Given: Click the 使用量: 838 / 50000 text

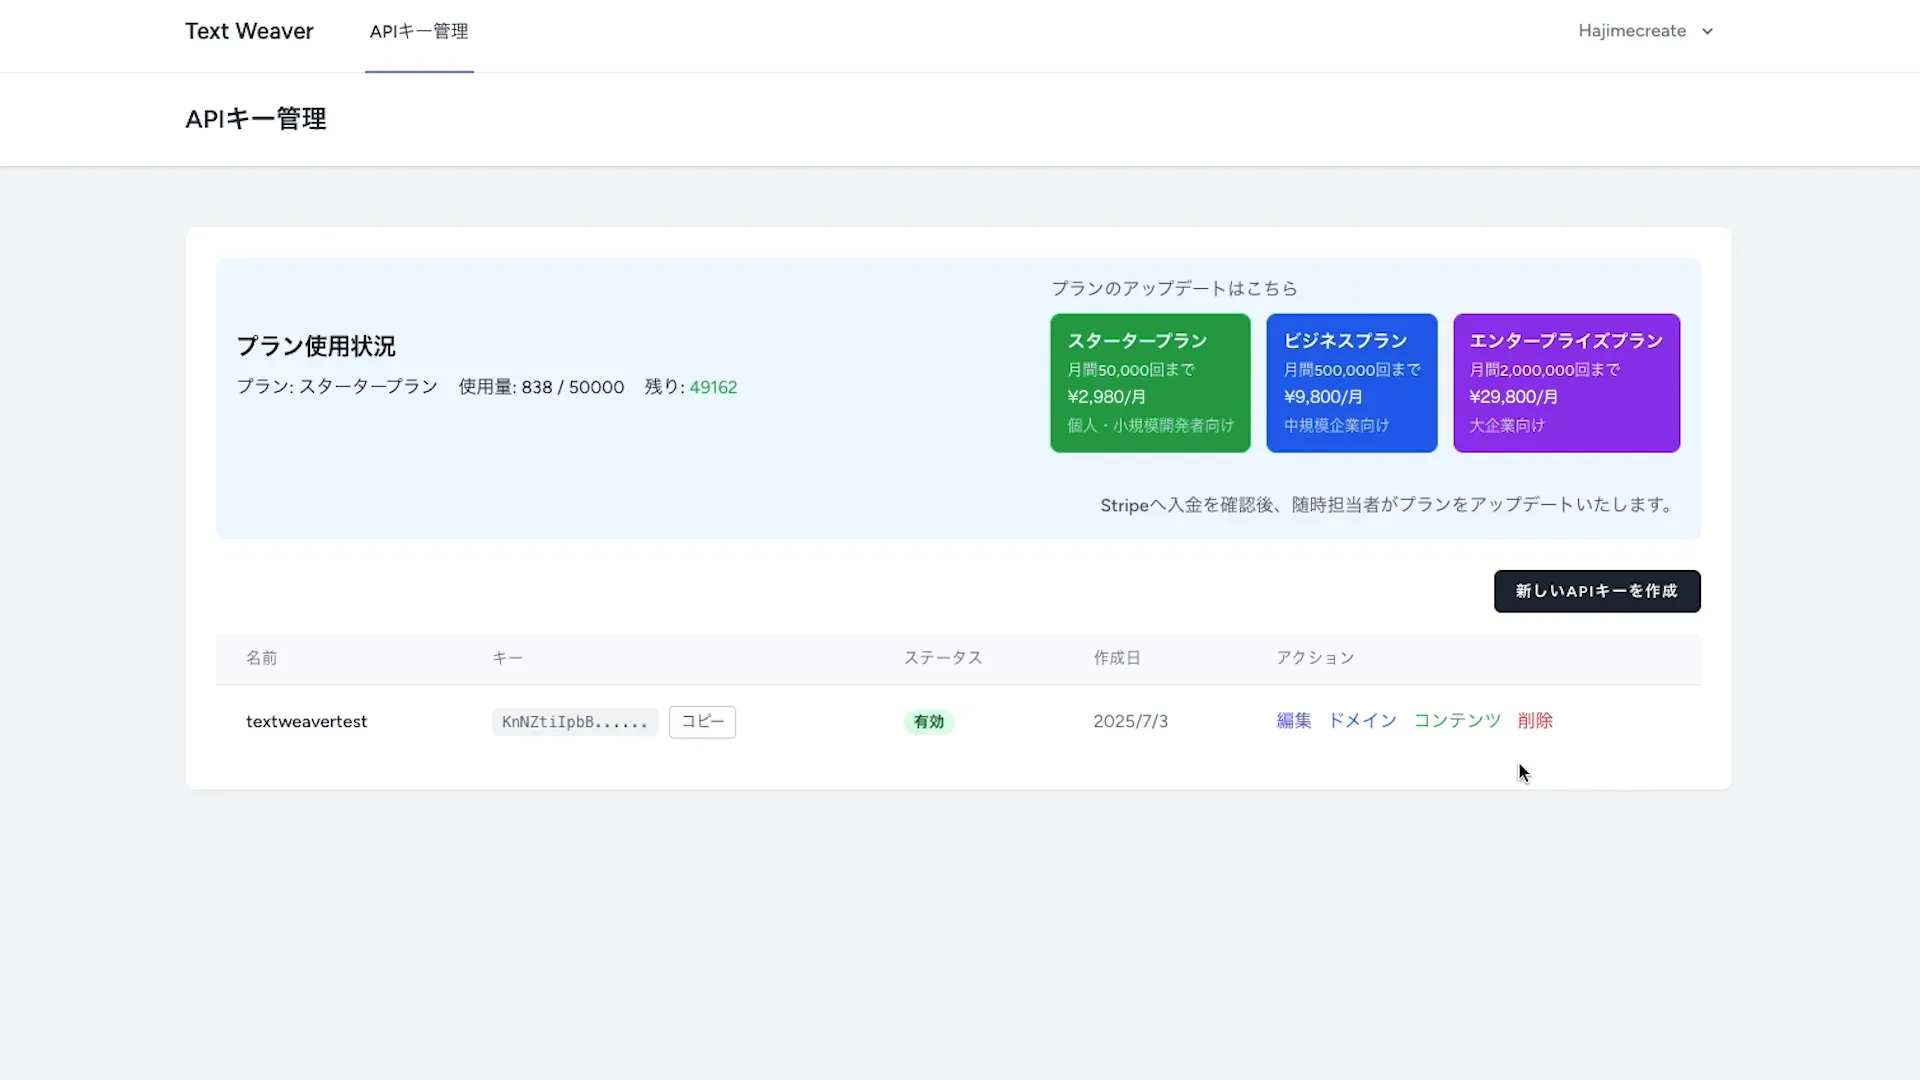Looking at the screenshot, I should (x=541, y=387).
